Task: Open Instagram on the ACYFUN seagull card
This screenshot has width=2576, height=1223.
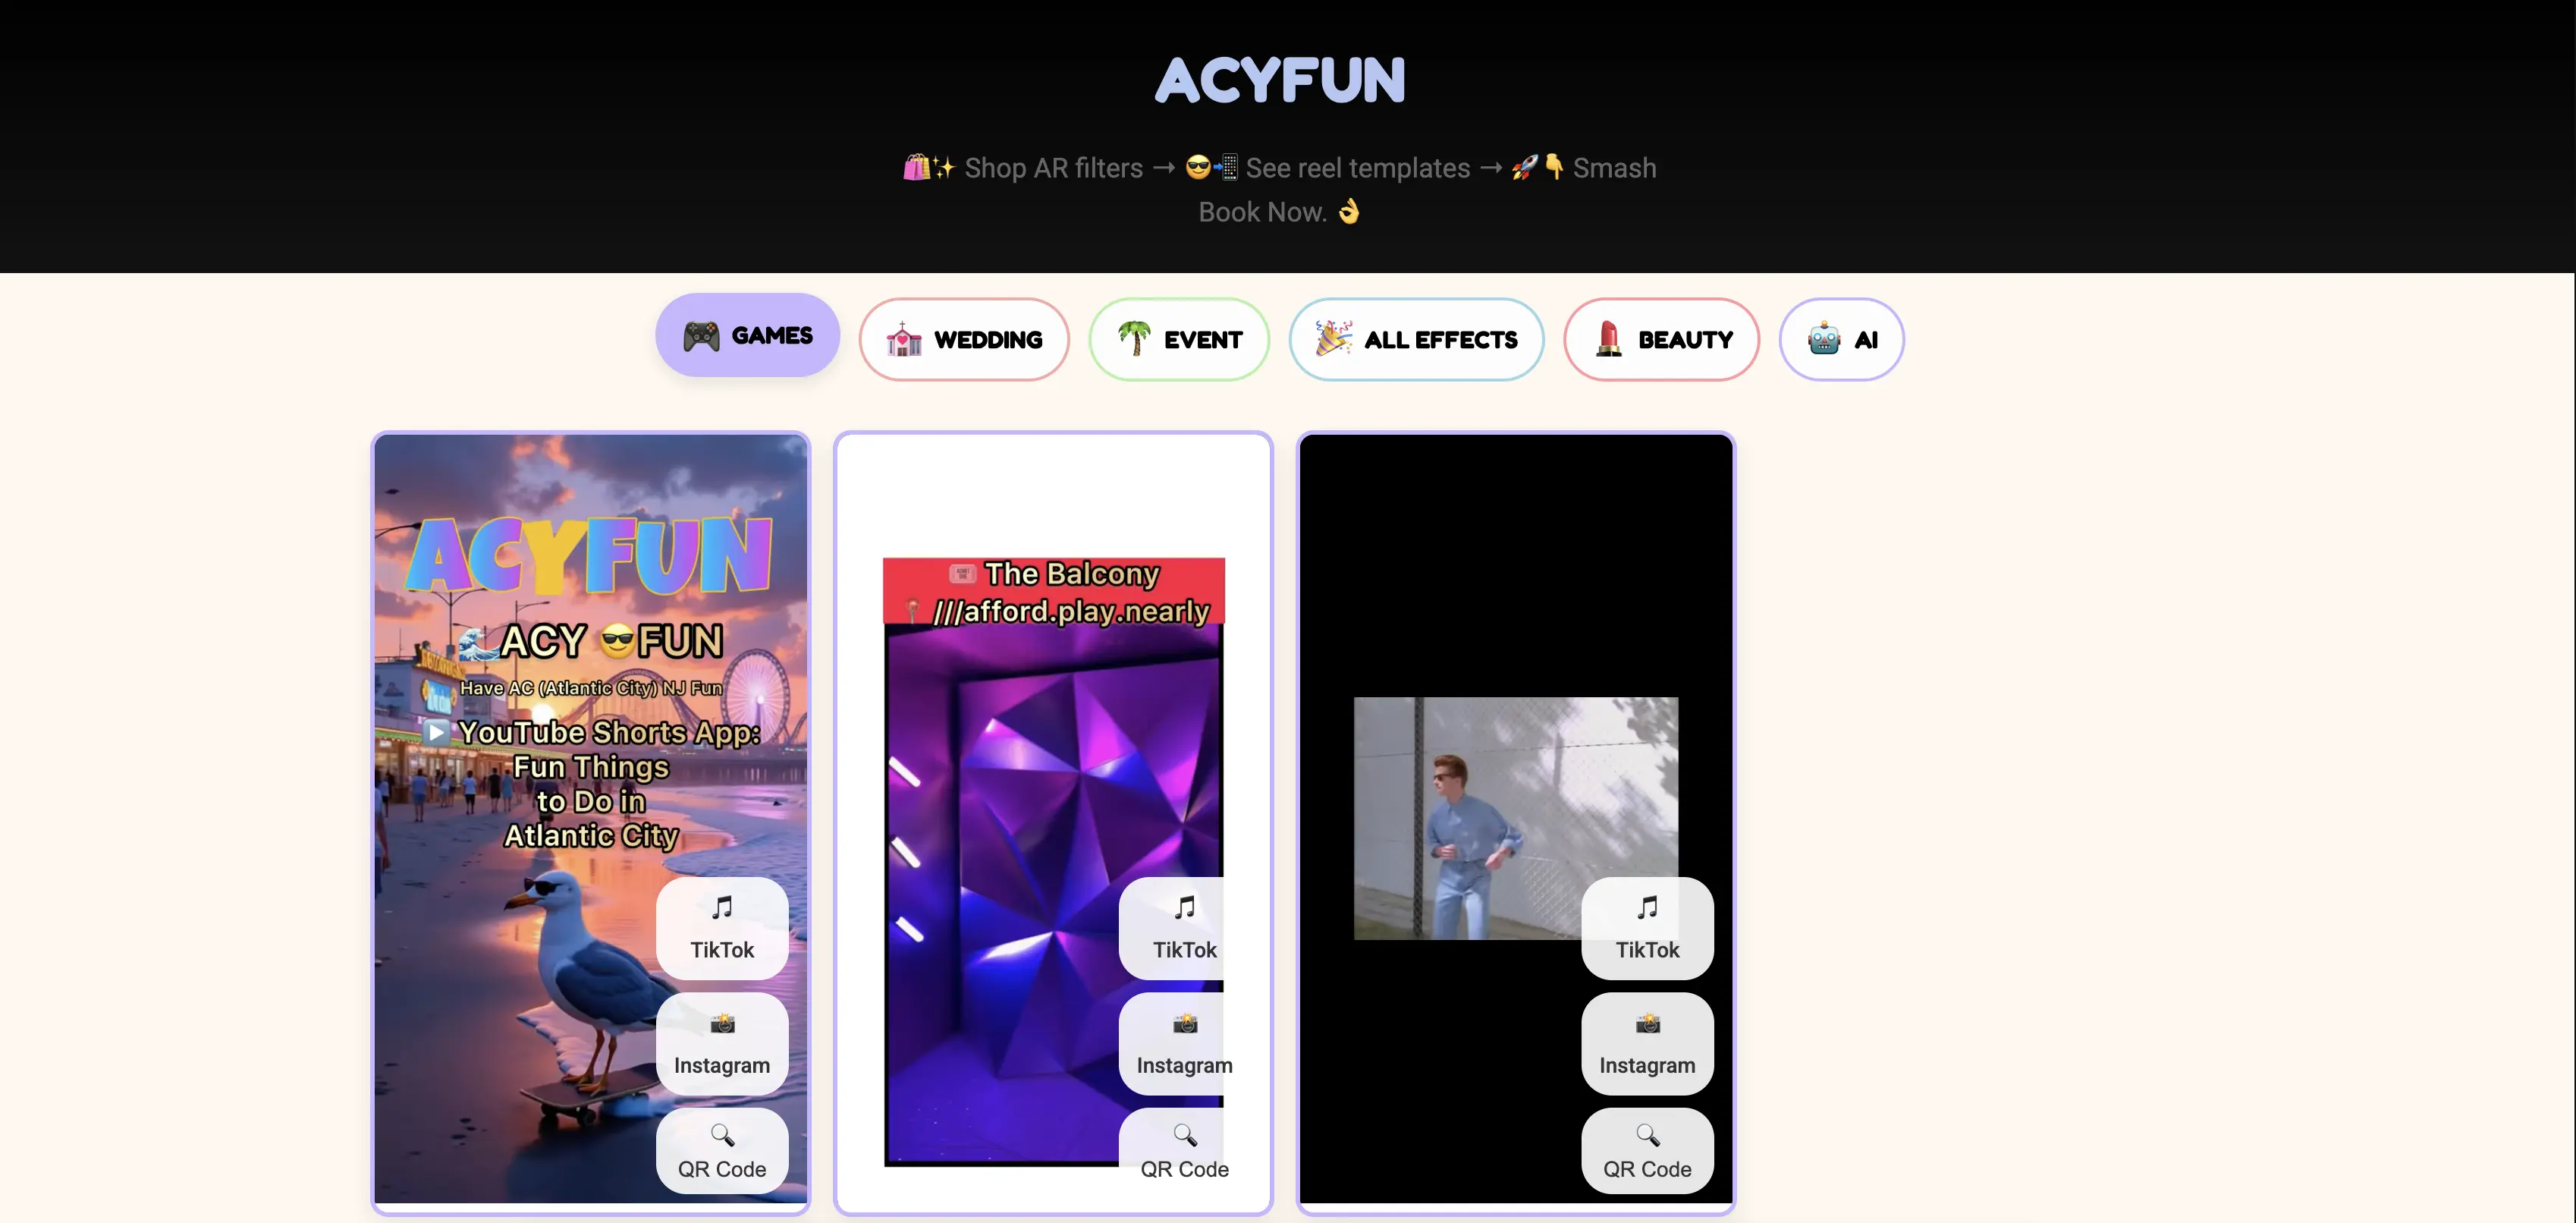Action: pos(722,1043)
